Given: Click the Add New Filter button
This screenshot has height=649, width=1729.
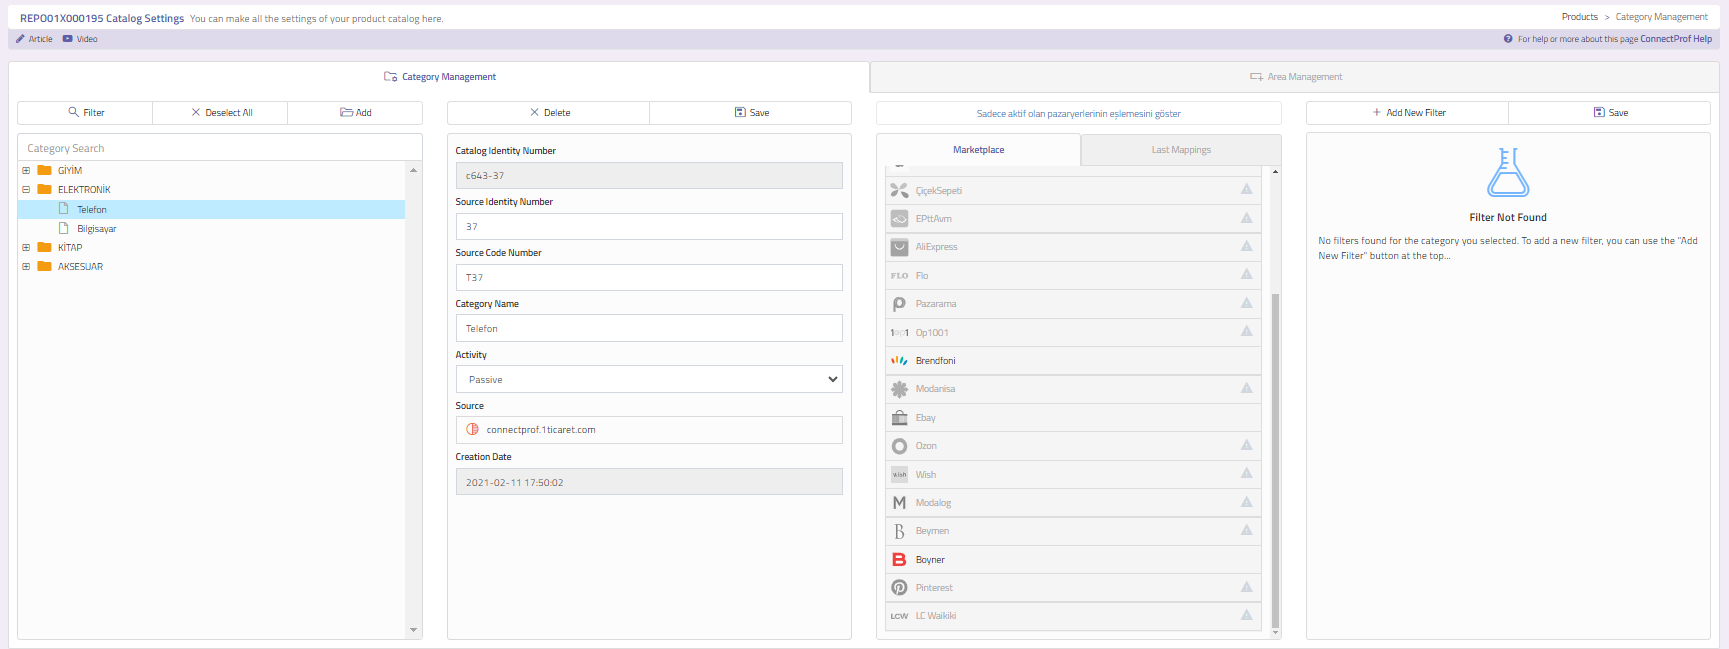Looking at the screenshot, I should 1407,113.
